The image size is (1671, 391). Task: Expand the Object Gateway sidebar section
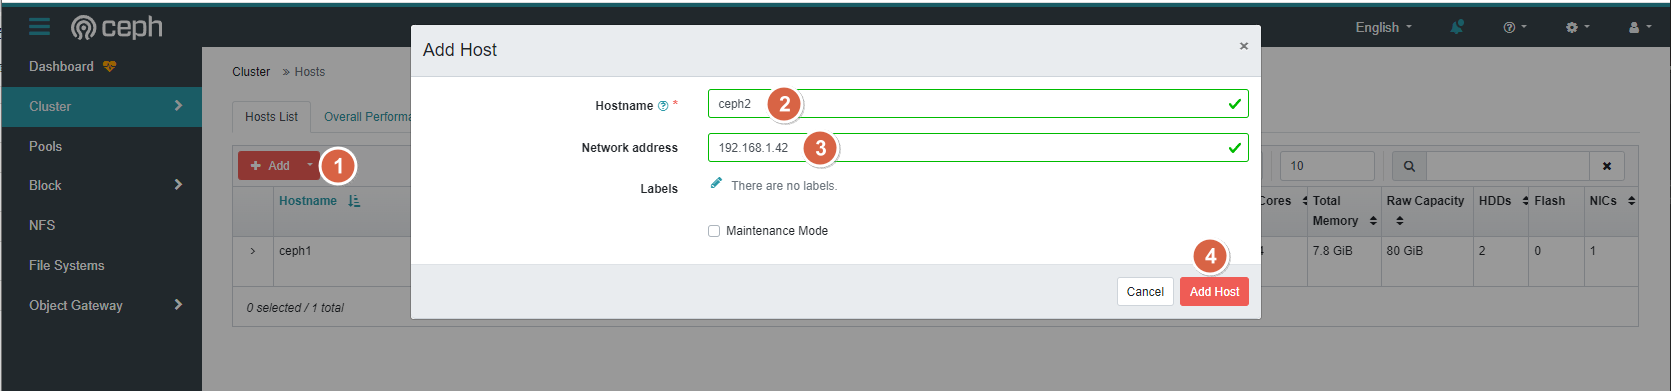[x=101, y=305]
